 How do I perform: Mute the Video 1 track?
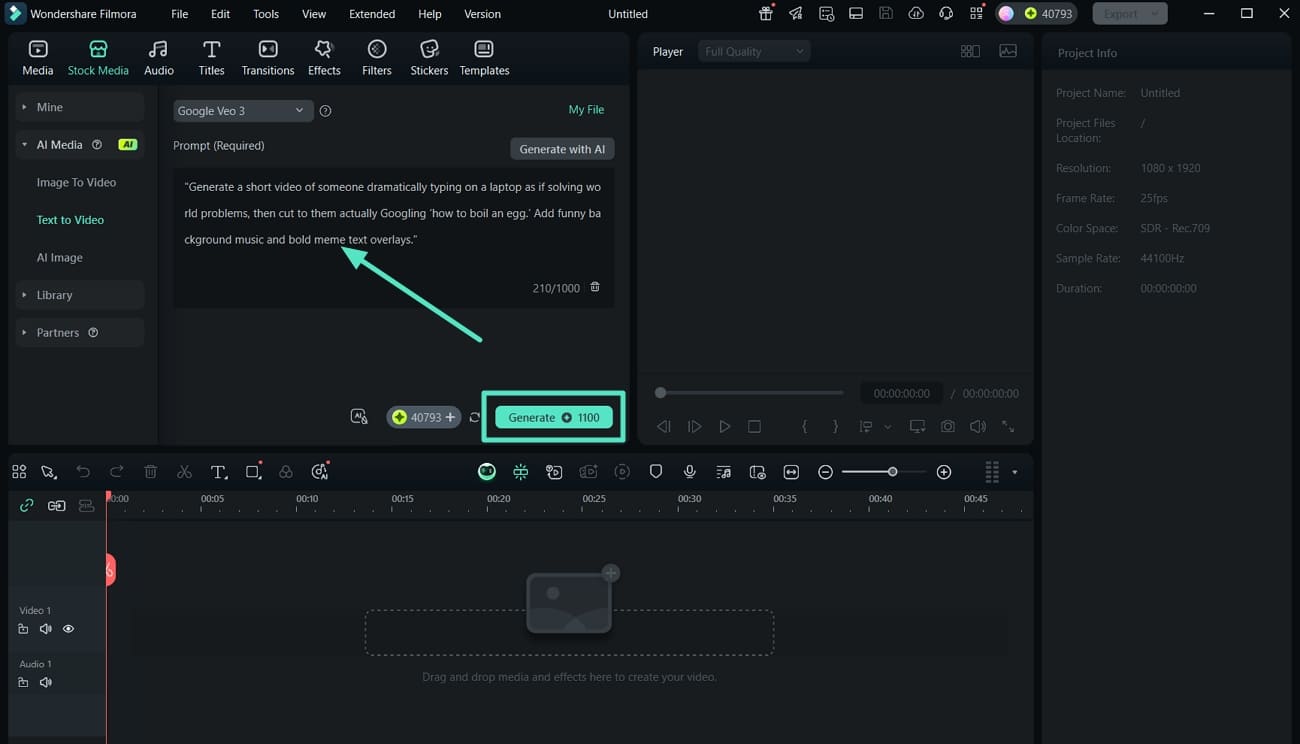coord(45,629)
